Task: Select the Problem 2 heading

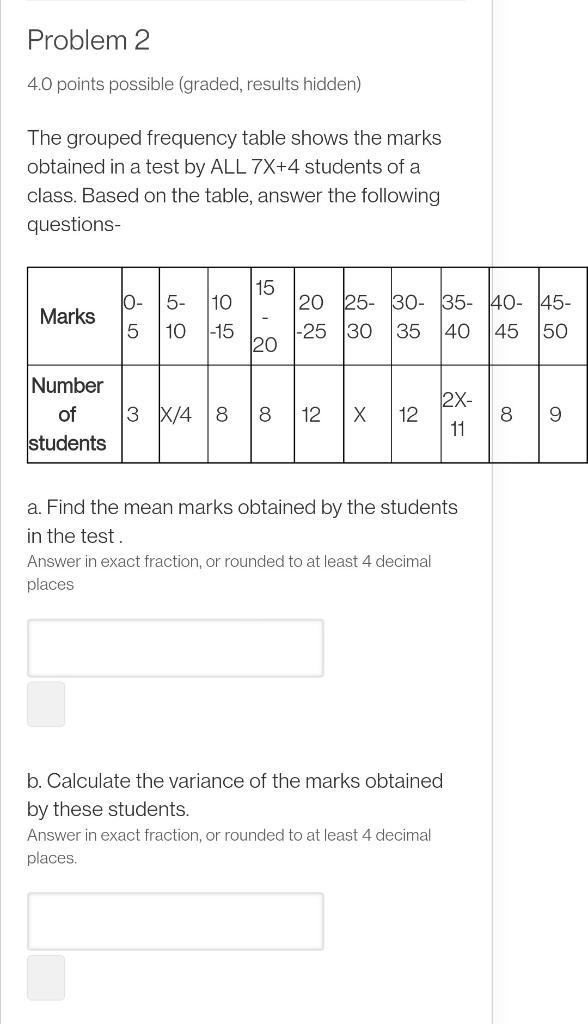Action: point(89,41)
